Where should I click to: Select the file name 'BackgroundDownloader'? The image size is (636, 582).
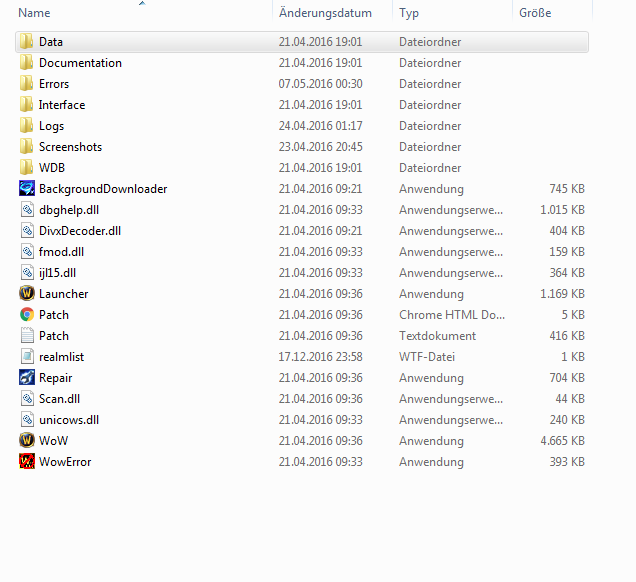pyautogui.click(x=103, y=189)
